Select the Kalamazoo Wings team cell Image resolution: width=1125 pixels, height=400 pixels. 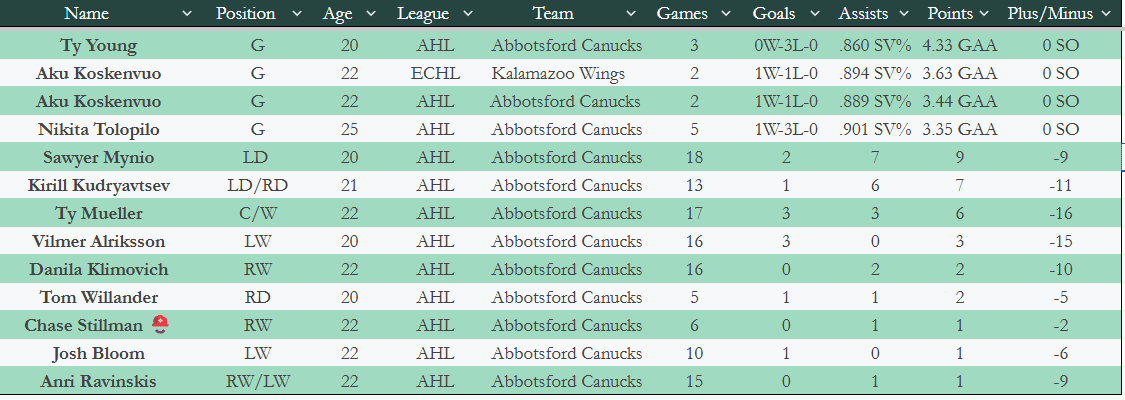pos(558,74)
